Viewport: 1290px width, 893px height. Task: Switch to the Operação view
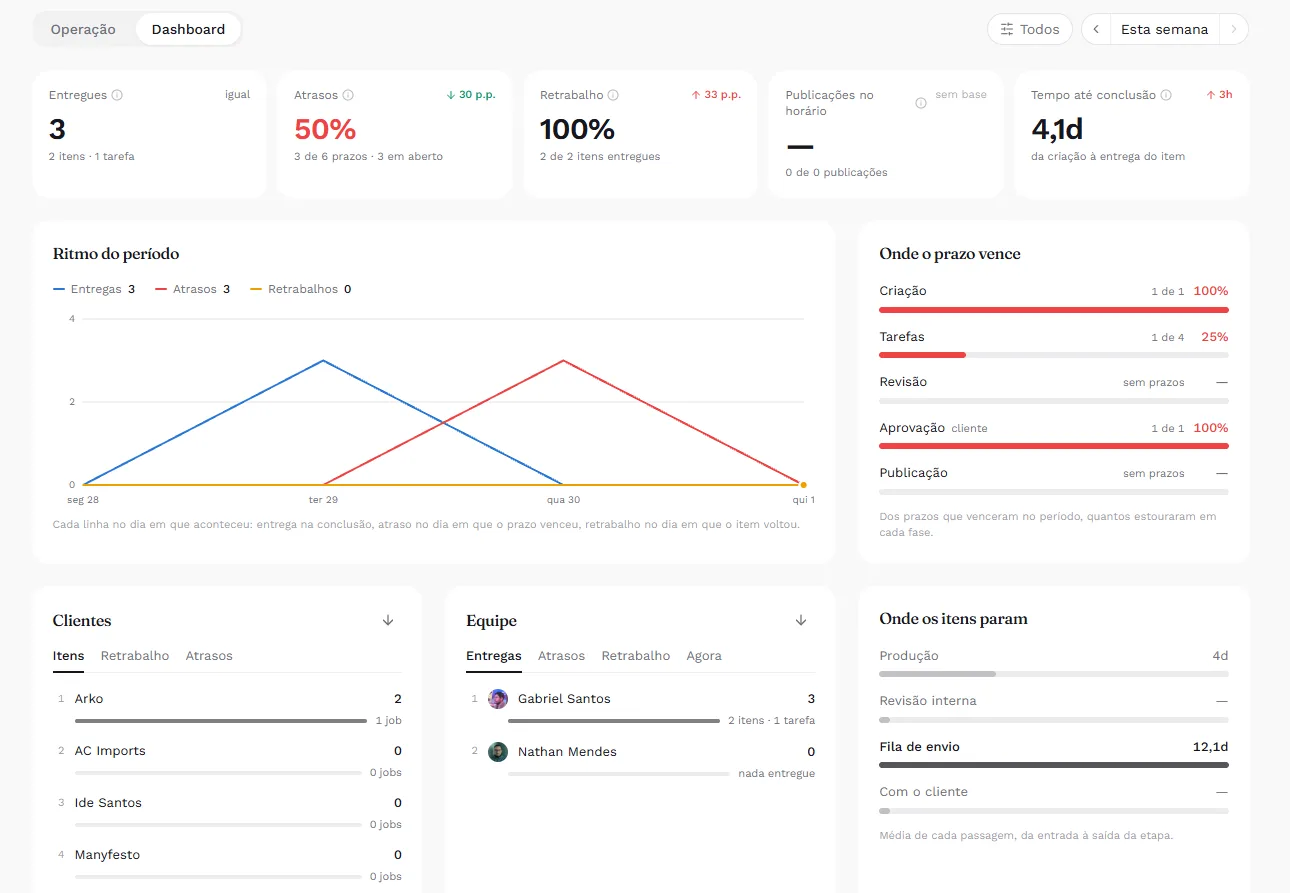click(x=83, y=29)
